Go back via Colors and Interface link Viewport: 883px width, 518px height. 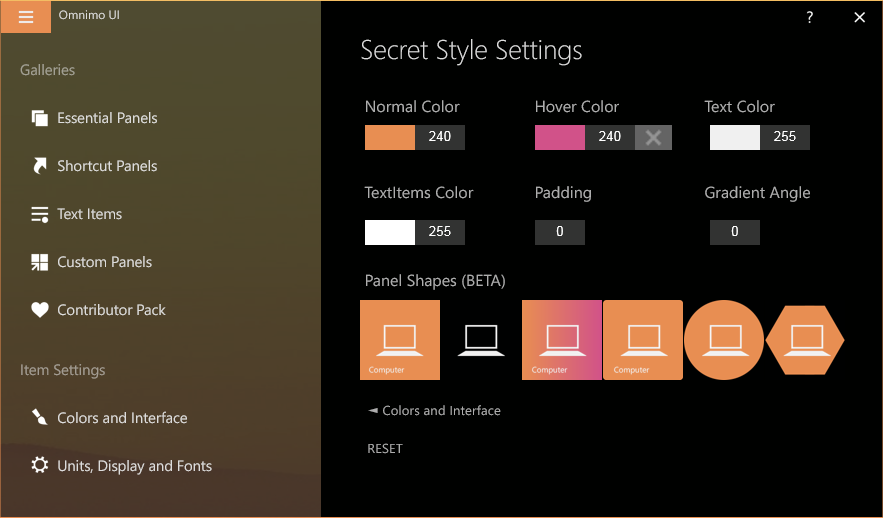click(434, 410)
